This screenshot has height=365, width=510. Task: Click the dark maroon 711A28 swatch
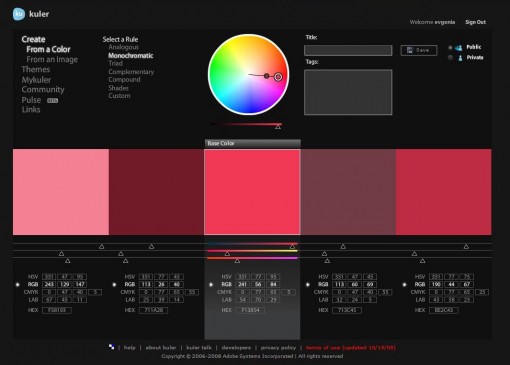pos(157,192)
